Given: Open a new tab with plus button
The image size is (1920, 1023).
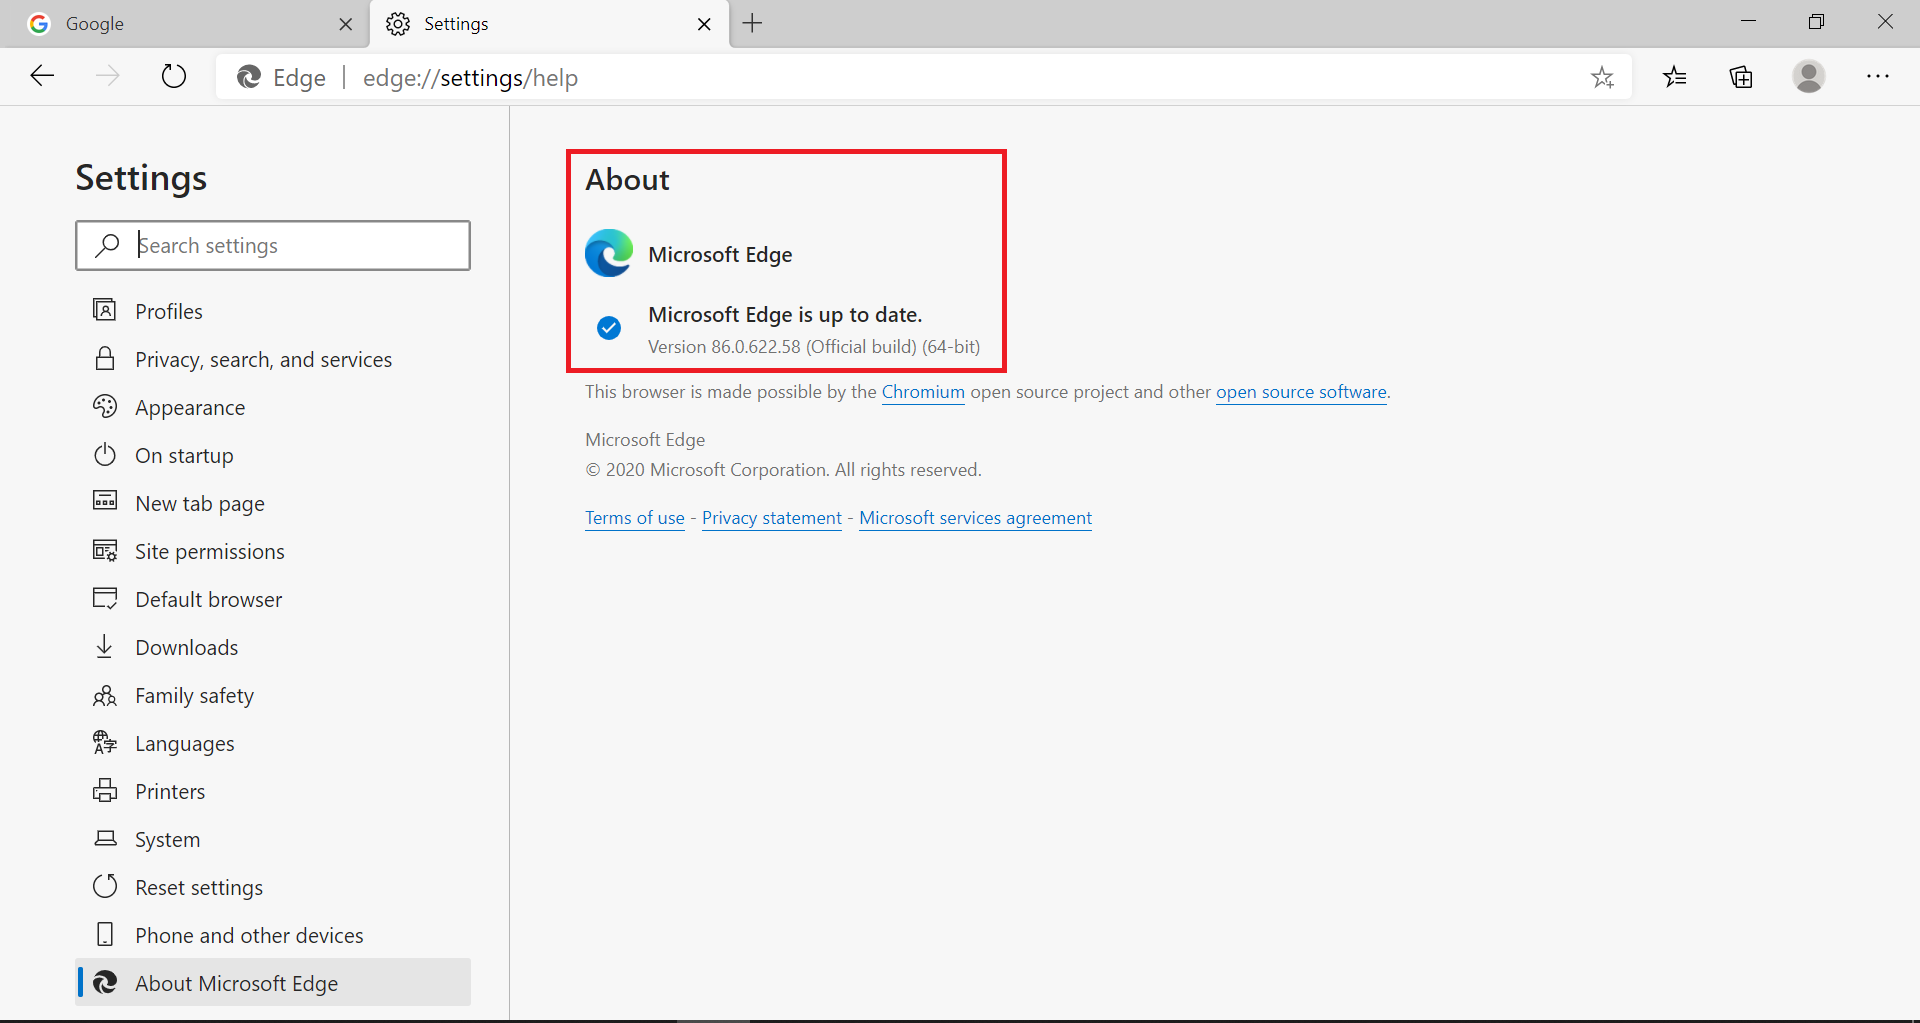Looking at the screenshot, I should pyautogui.click(x=753, y=23).
